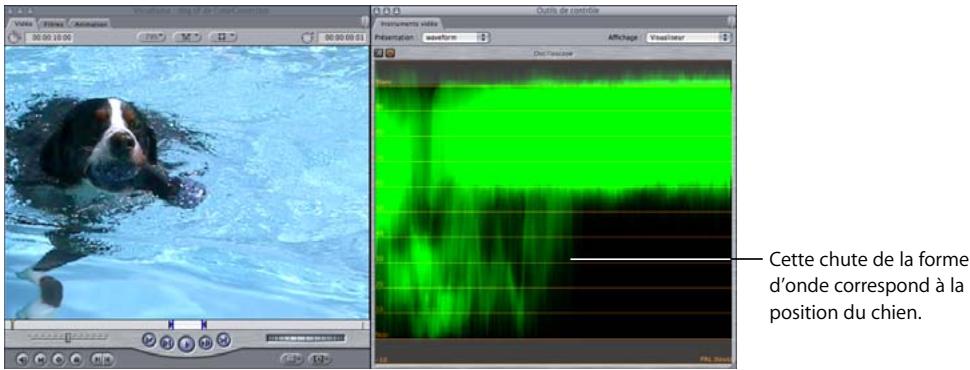Go to previous edit in Viewer transport

pyautogui.click(x=148, y=339)
